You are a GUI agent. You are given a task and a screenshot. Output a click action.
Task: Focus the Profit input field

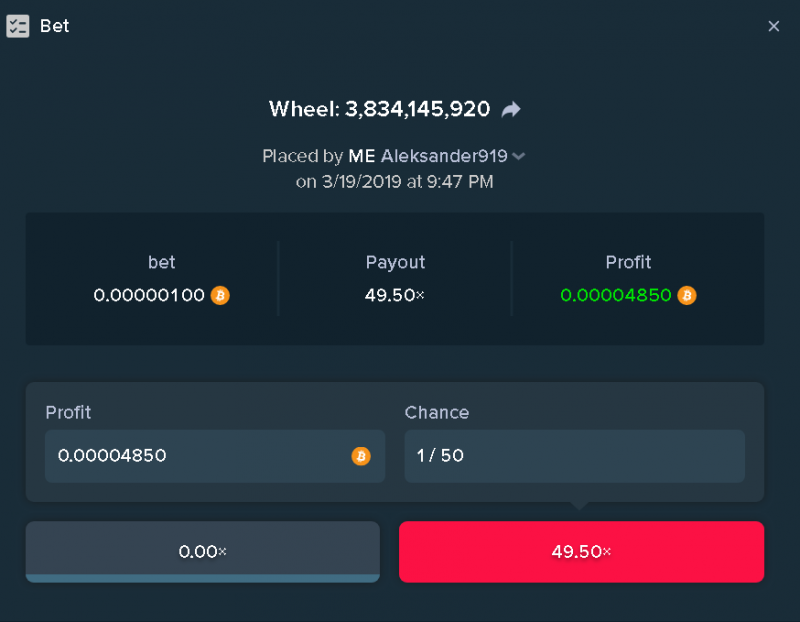[215, 456]
